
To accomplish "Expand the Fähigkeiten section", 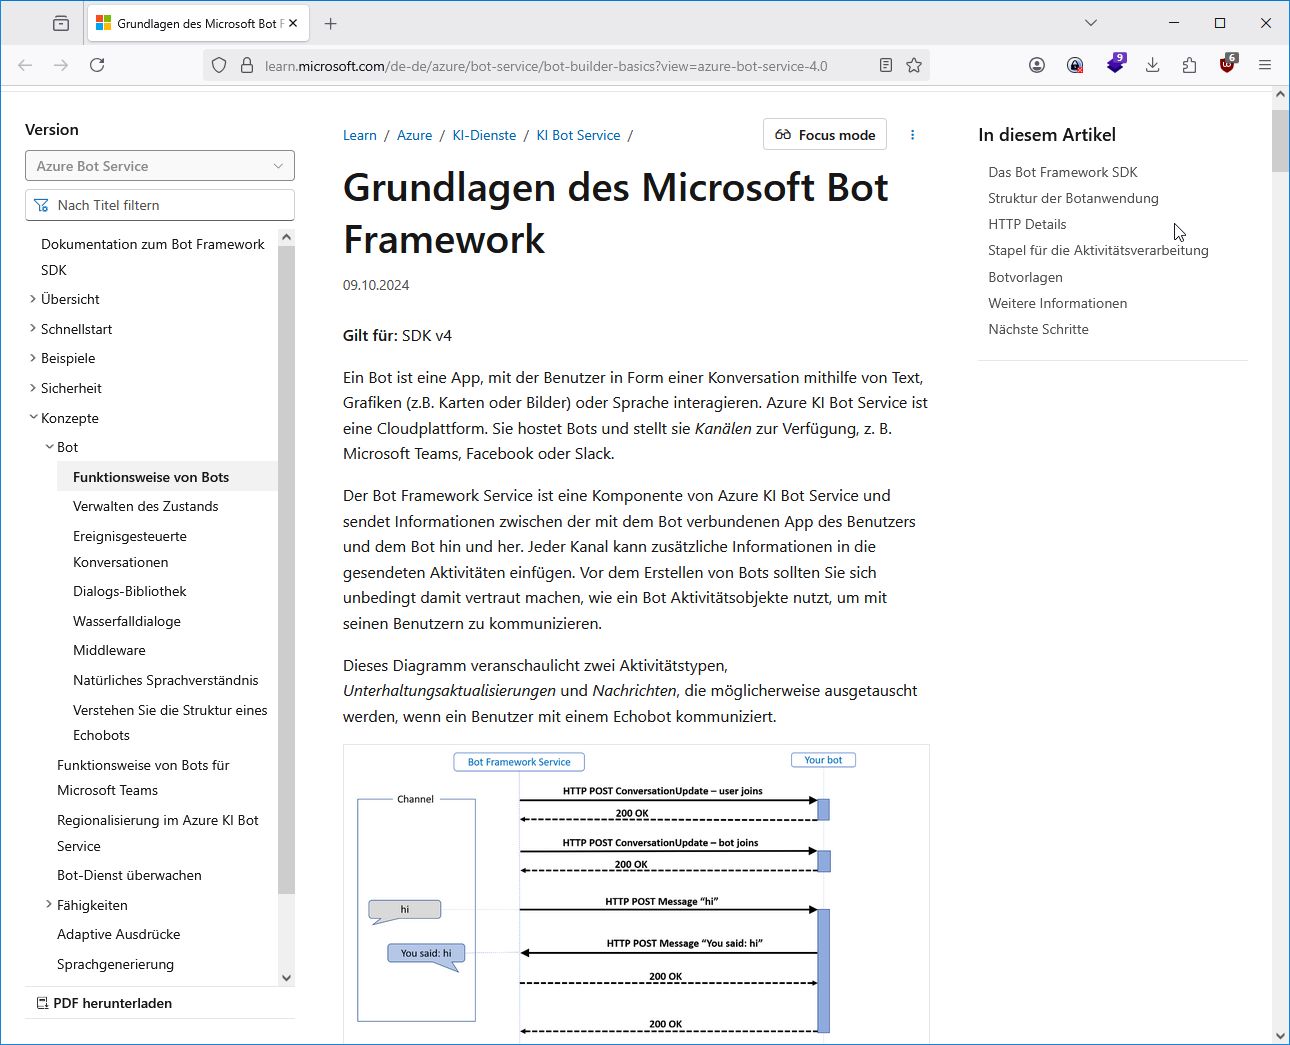I will coord(49,905).
